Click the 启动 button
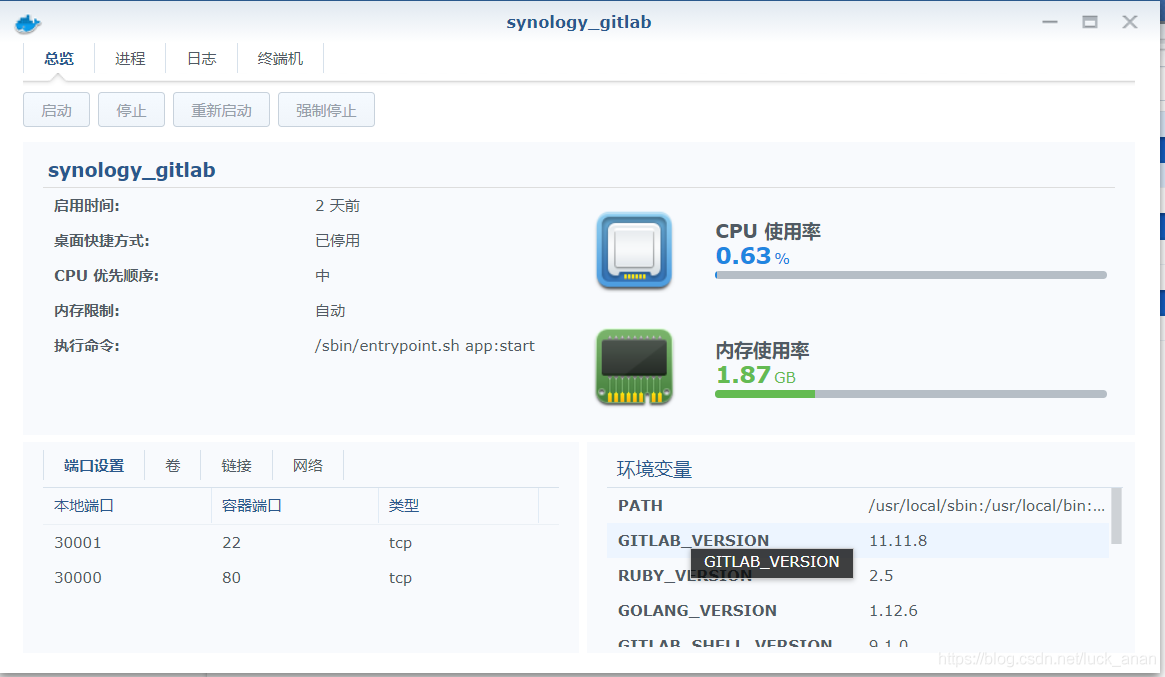This screenshot has height=677, width=1165. (x=56, y=110)
